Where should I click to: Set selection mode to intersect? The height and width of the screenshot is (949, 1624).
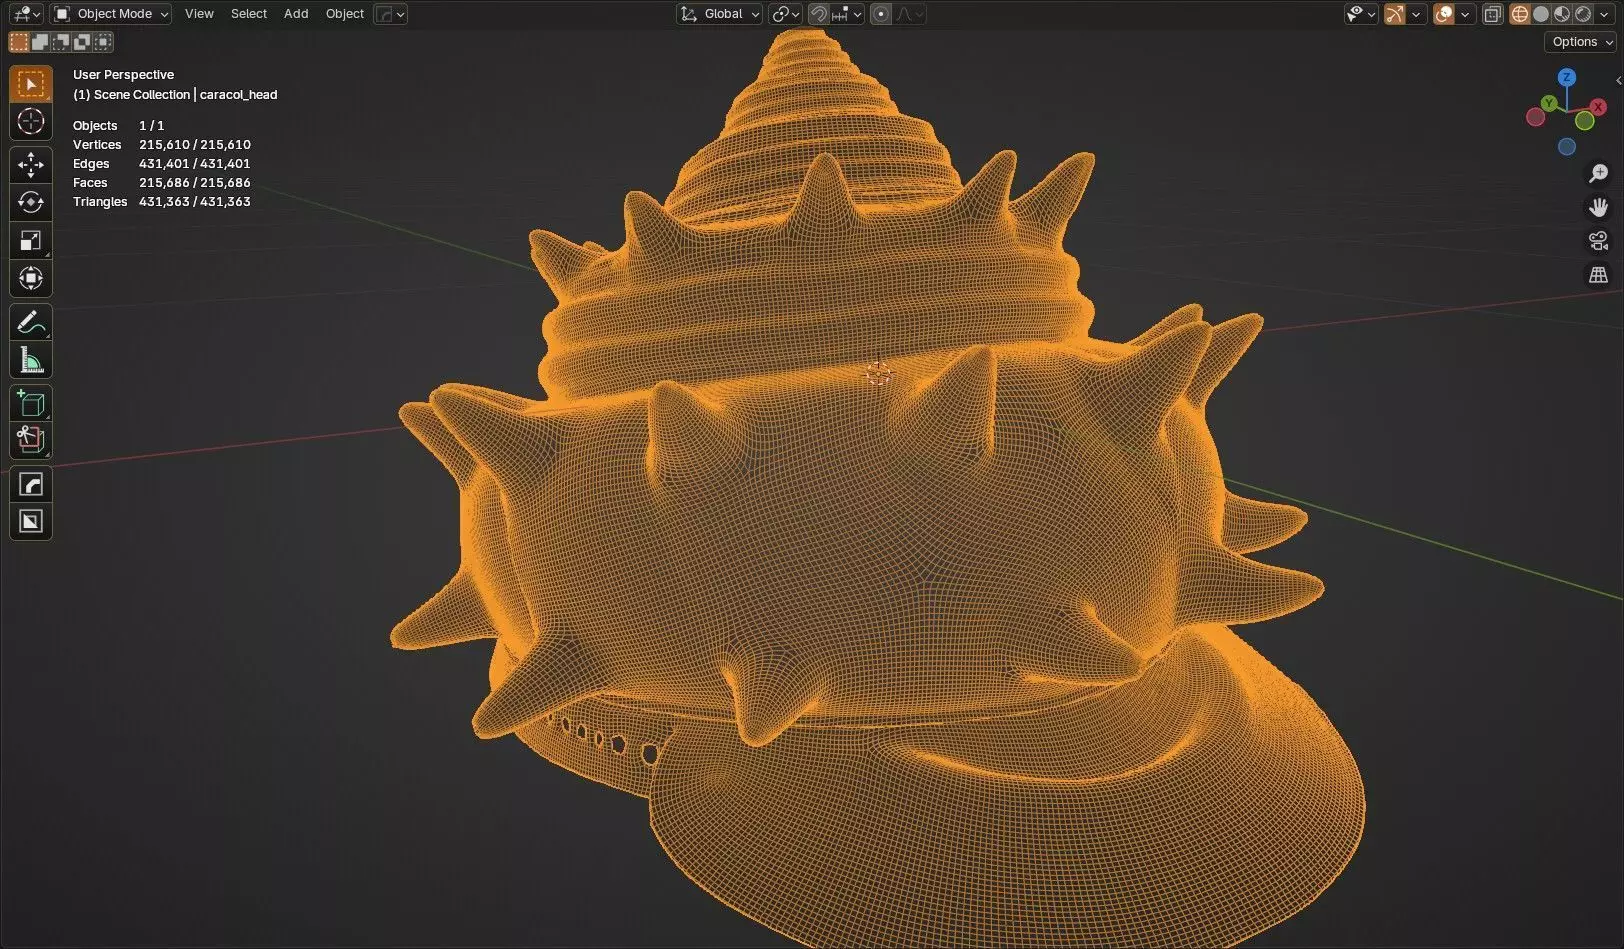[103, 42]
